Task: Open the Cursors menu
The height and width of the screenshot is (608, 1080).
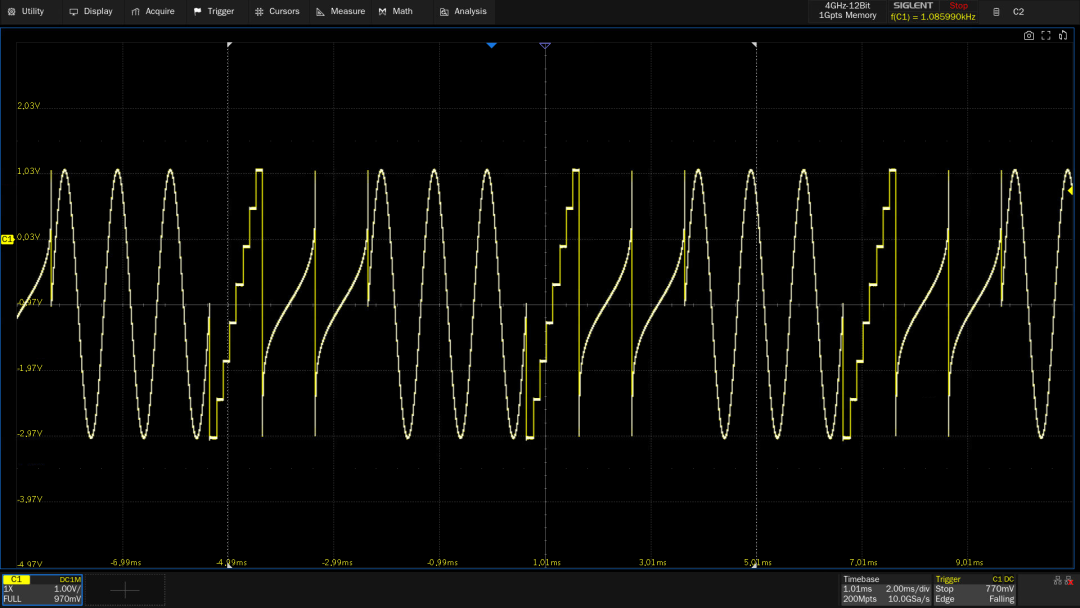Action: 277,12
